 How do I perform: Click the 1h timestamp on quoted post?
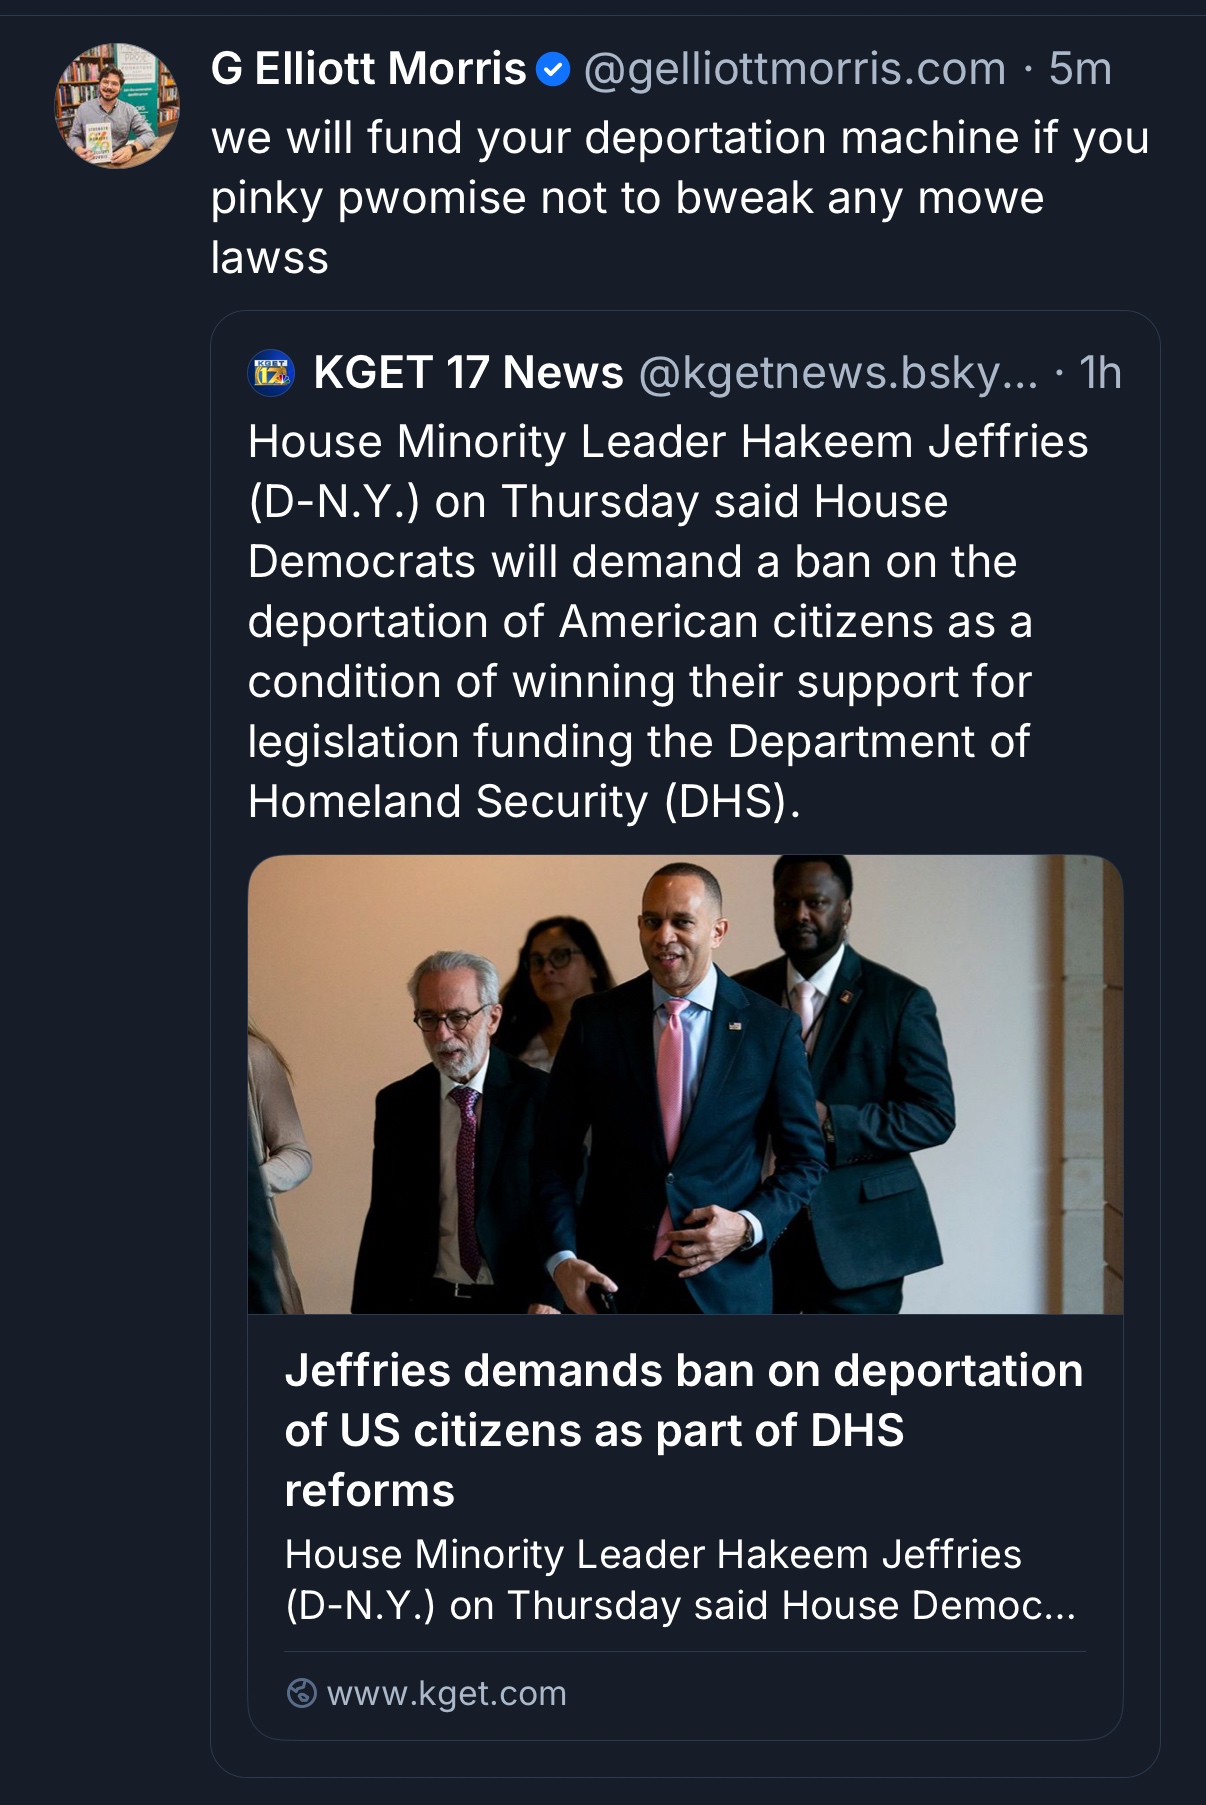[1100, 373]
